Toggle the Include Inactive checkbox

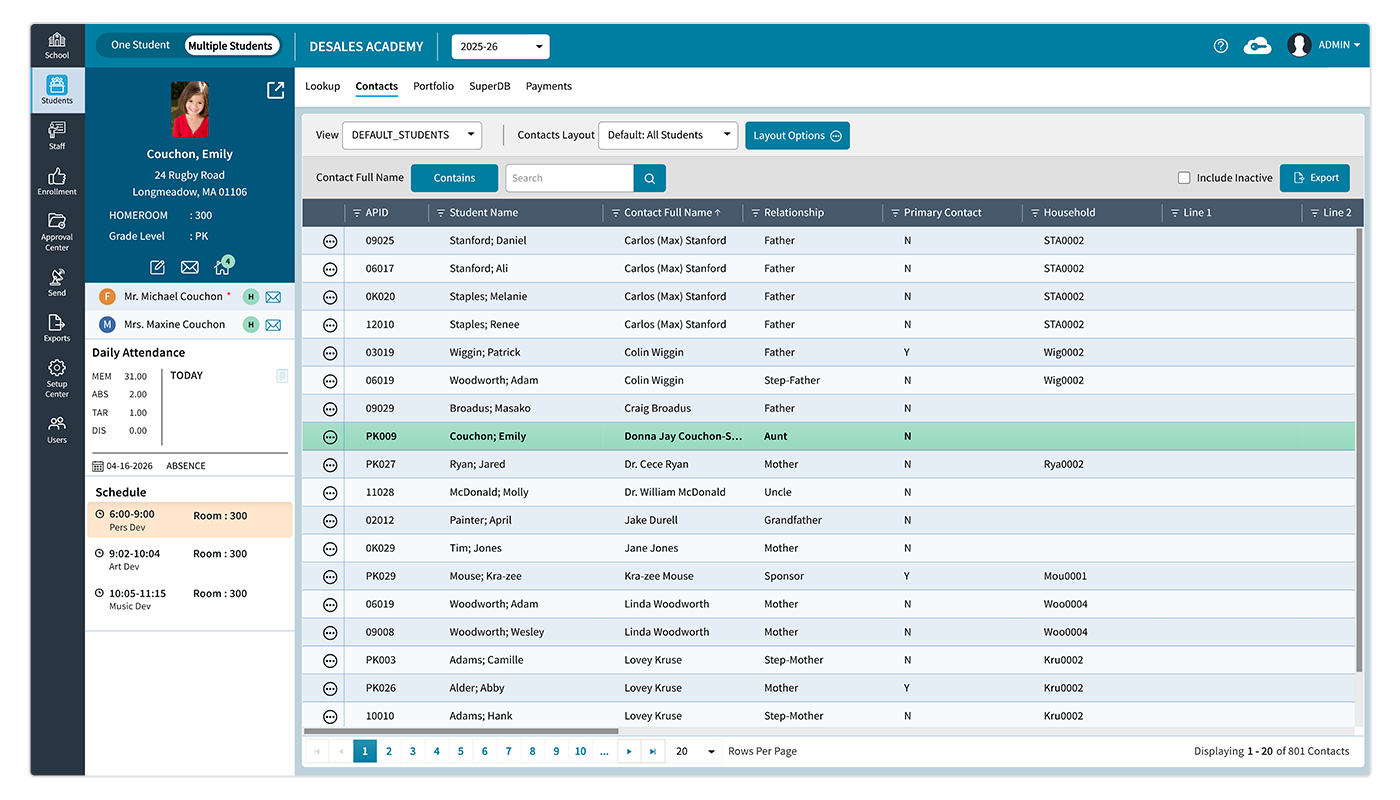point(1184,178)
